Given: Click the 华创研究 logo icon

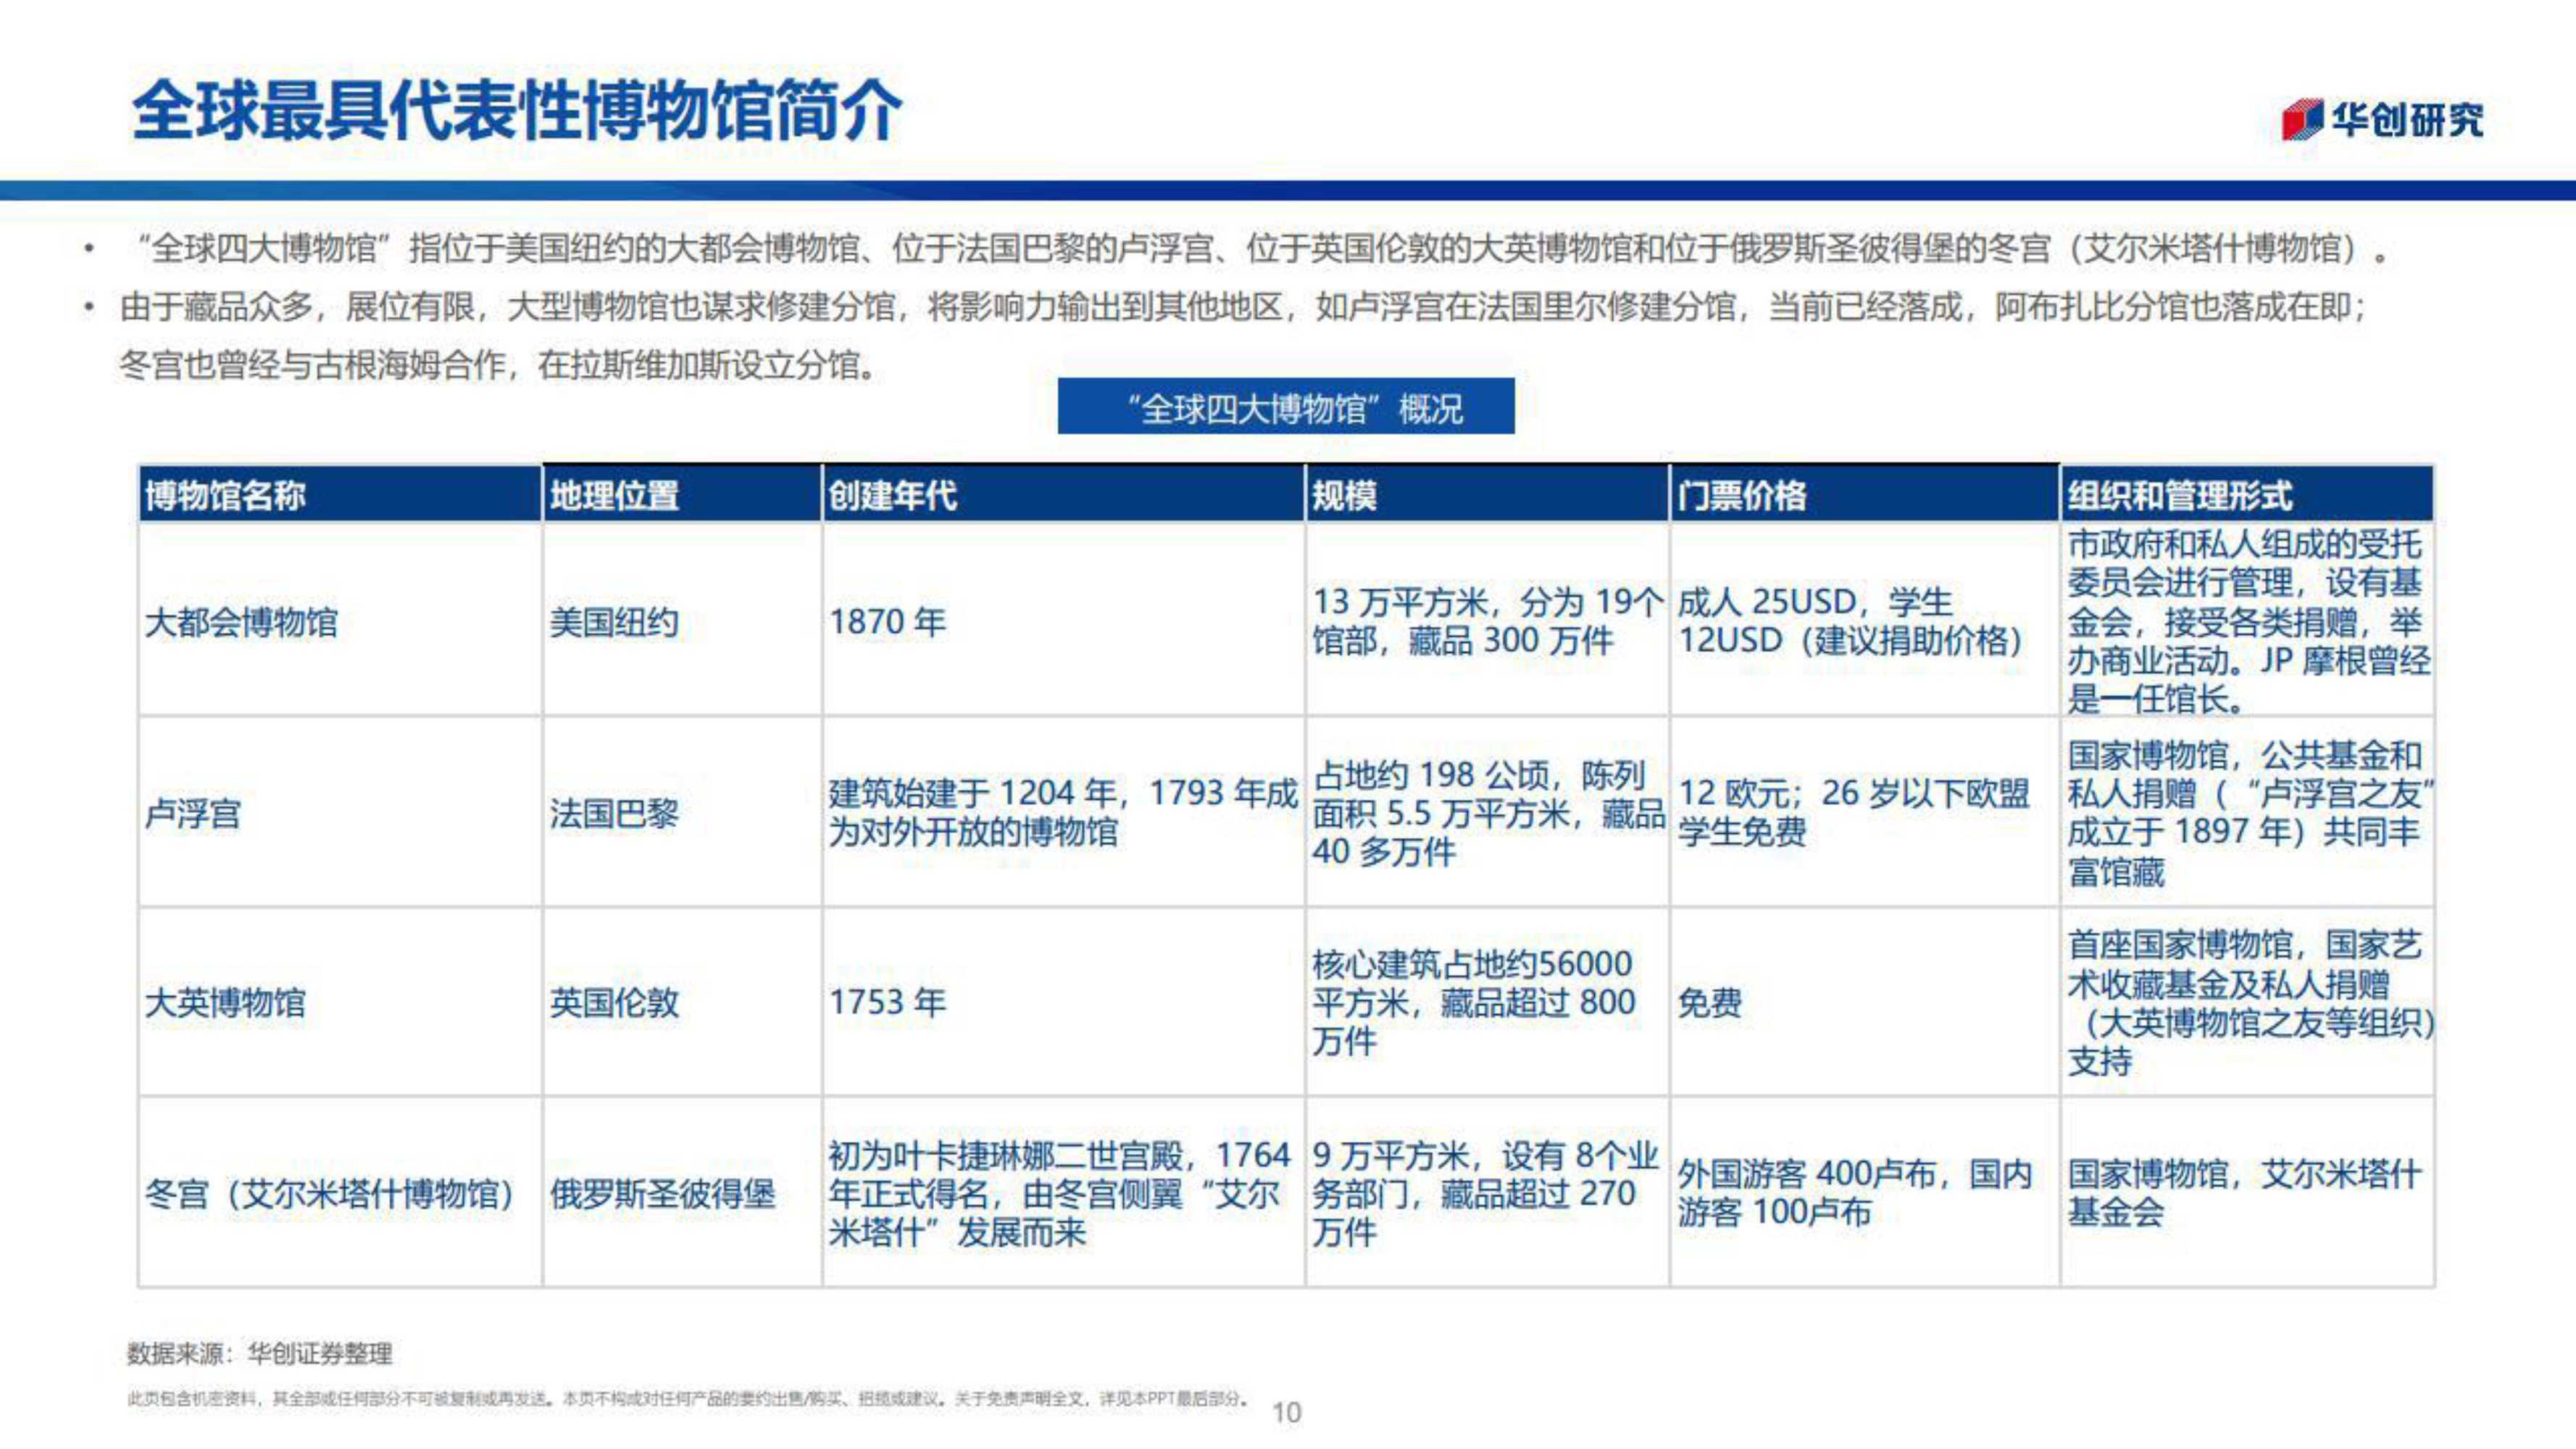Looking at the screenshot, I should (x=2382, y=120).
